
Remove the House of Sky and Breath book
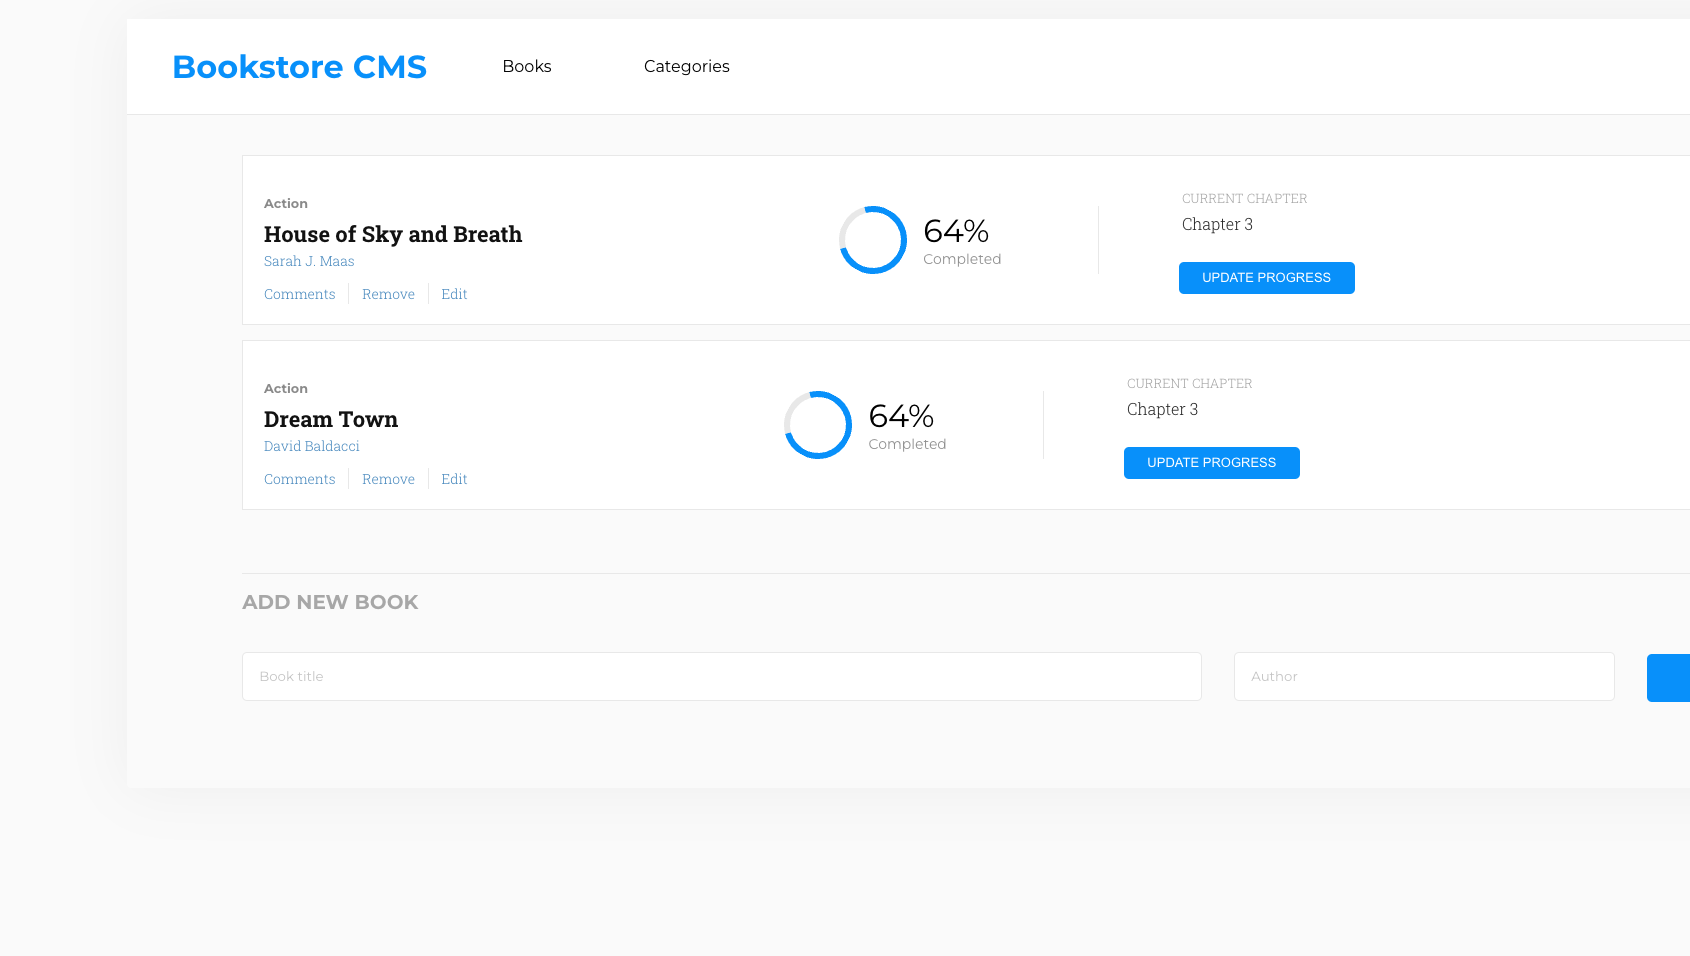[x=388, y=294]
